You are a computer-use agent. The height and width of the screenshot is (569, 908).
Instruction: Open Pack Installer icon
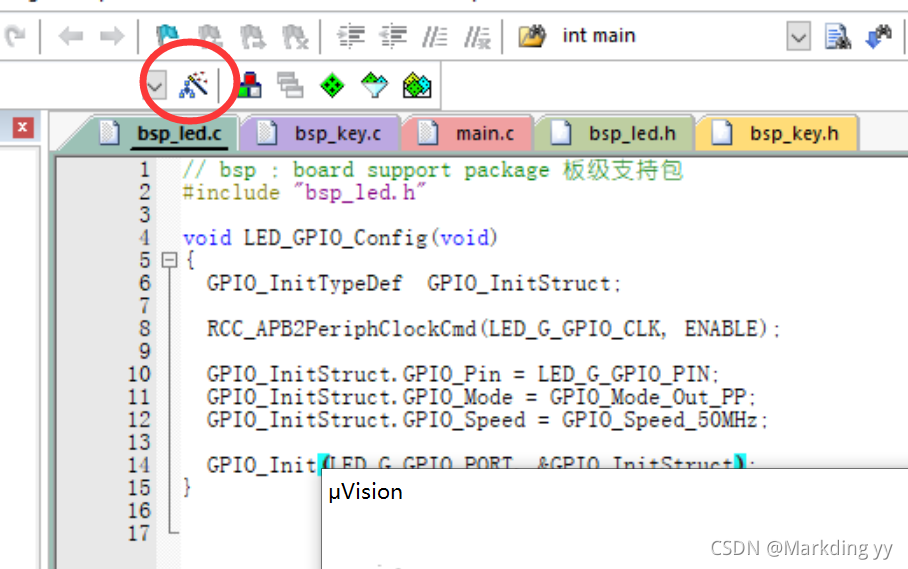point(417,85)
